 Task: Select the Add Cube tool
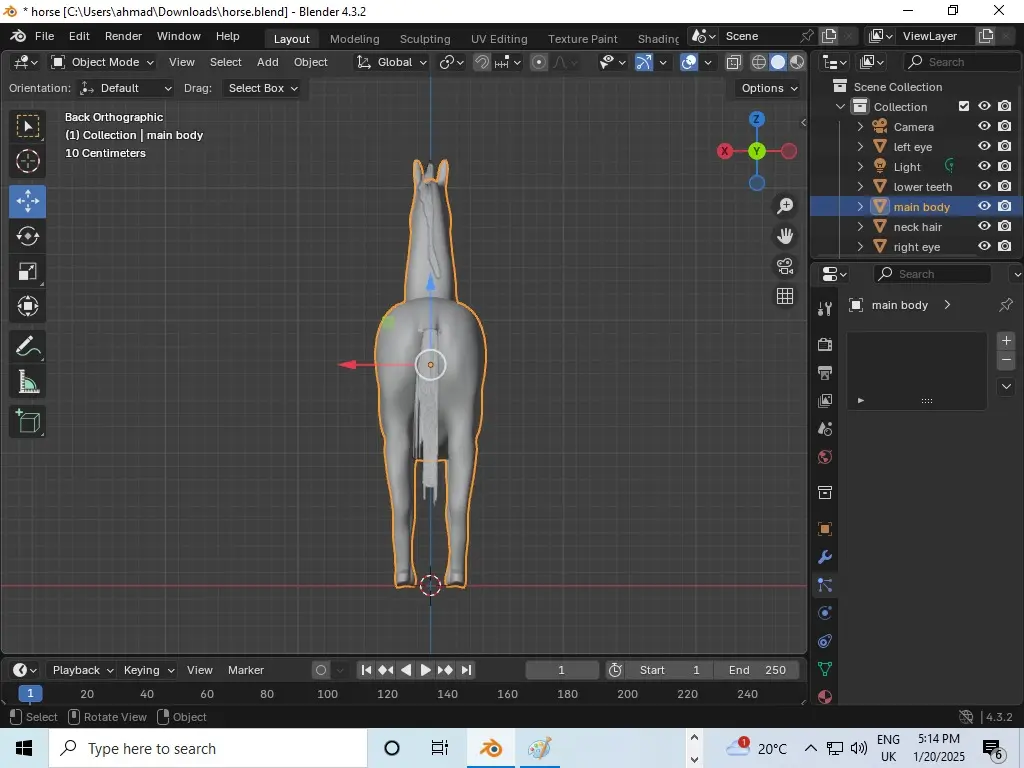pyautogui.click(x=28, y=421)
